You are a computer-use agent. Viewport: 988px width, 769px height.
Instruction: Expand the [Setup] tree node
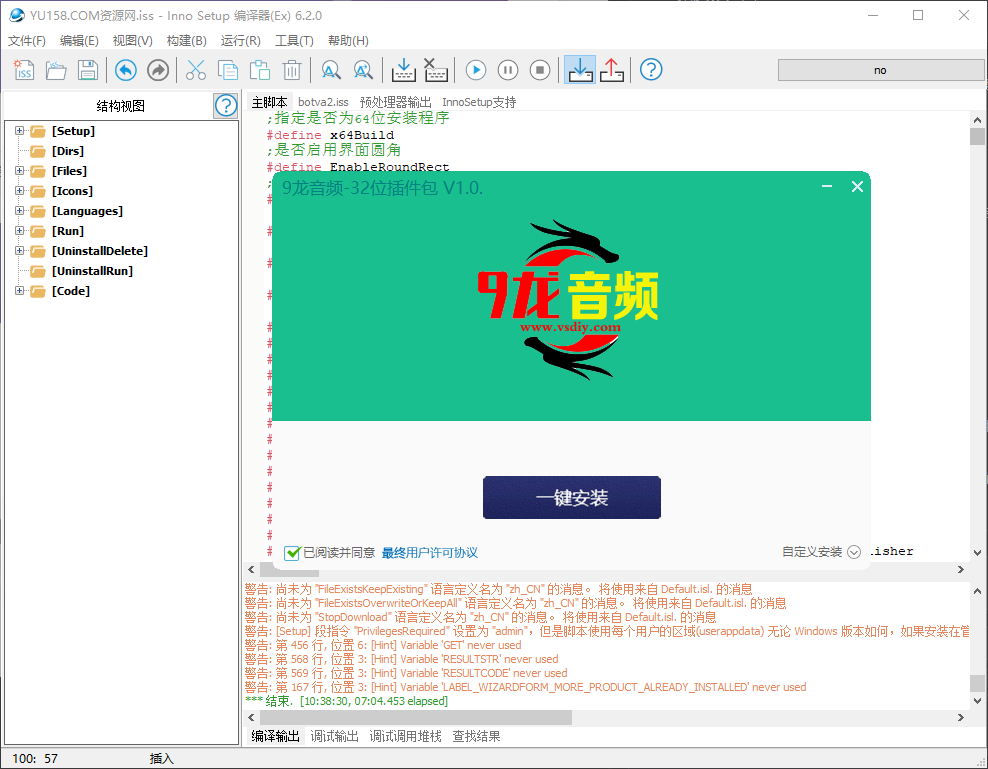coord(19,131)
